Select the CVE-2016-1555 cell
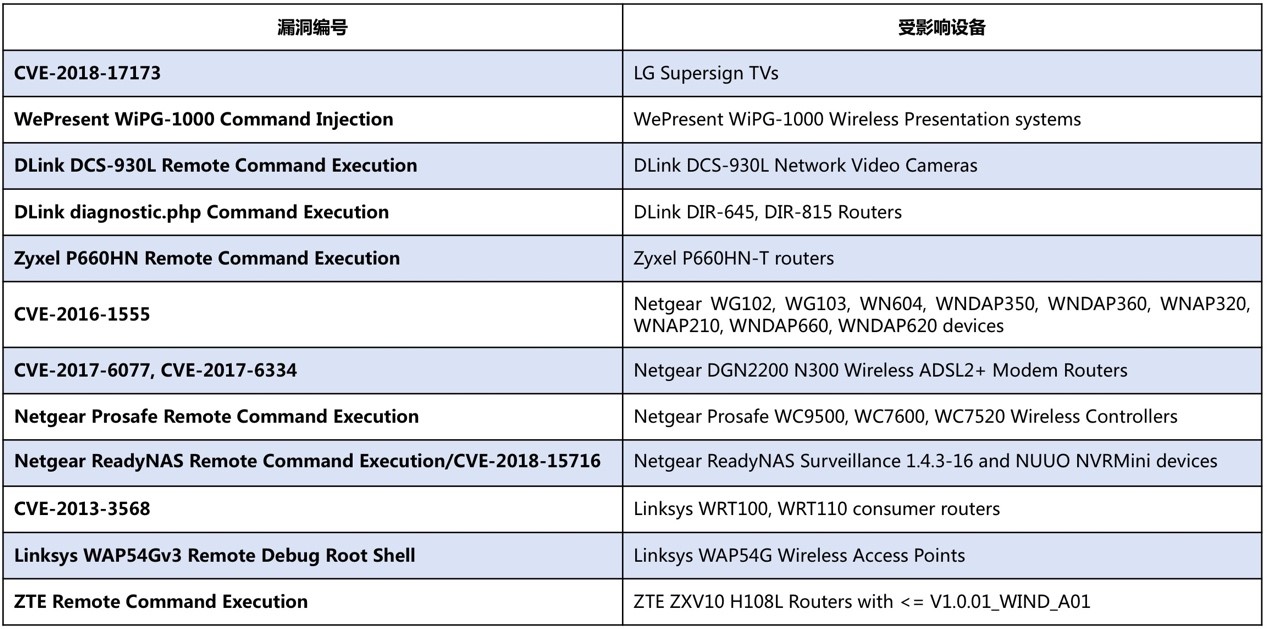This screenshot has height=629, width=1267. click(313, 314)
